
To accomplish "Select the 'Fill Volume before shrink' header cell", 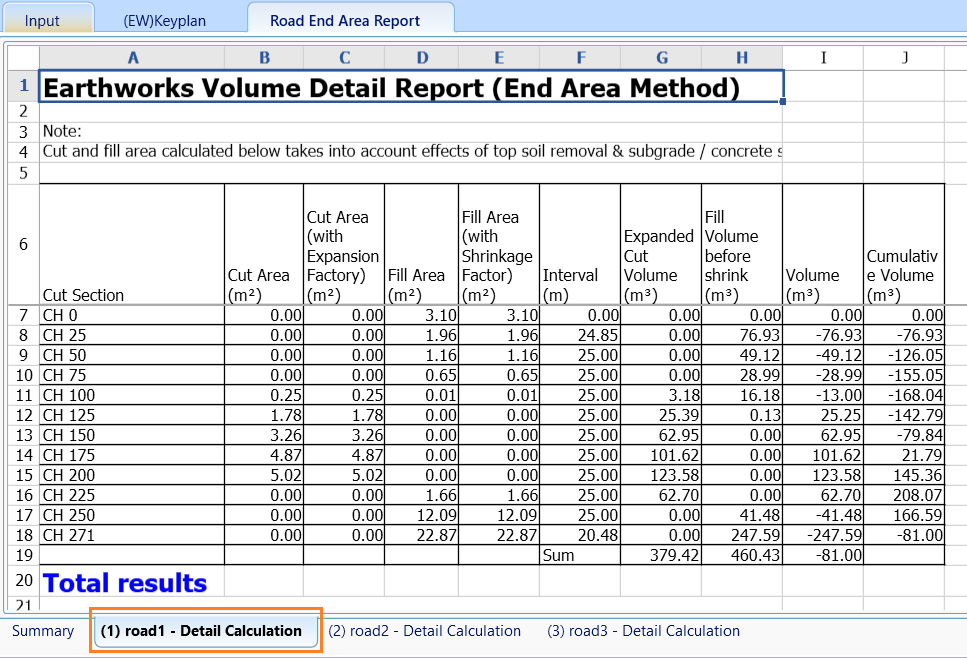I will 742,244.
